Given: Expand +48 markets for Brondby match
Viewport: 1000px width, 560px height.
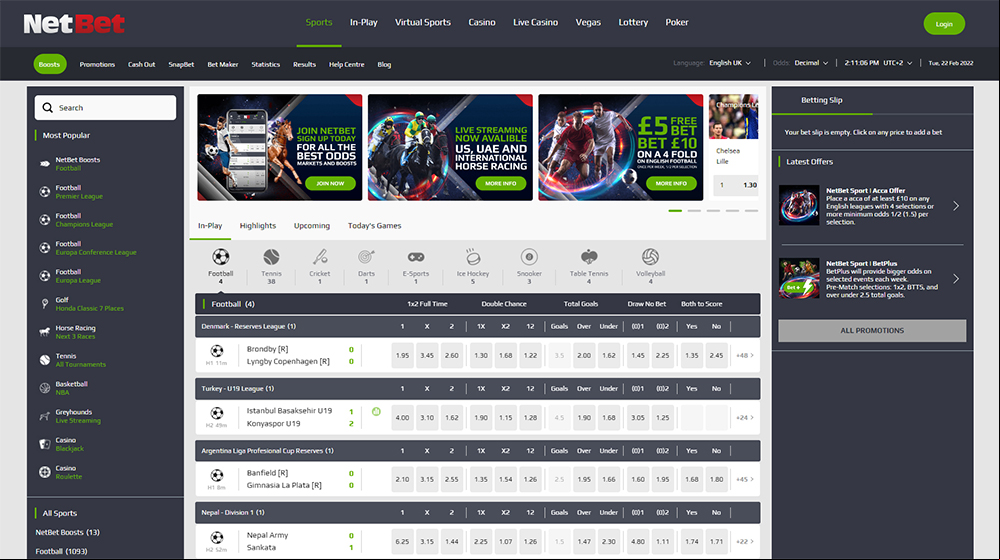Looking at the screenshot, I should (744, 355).
